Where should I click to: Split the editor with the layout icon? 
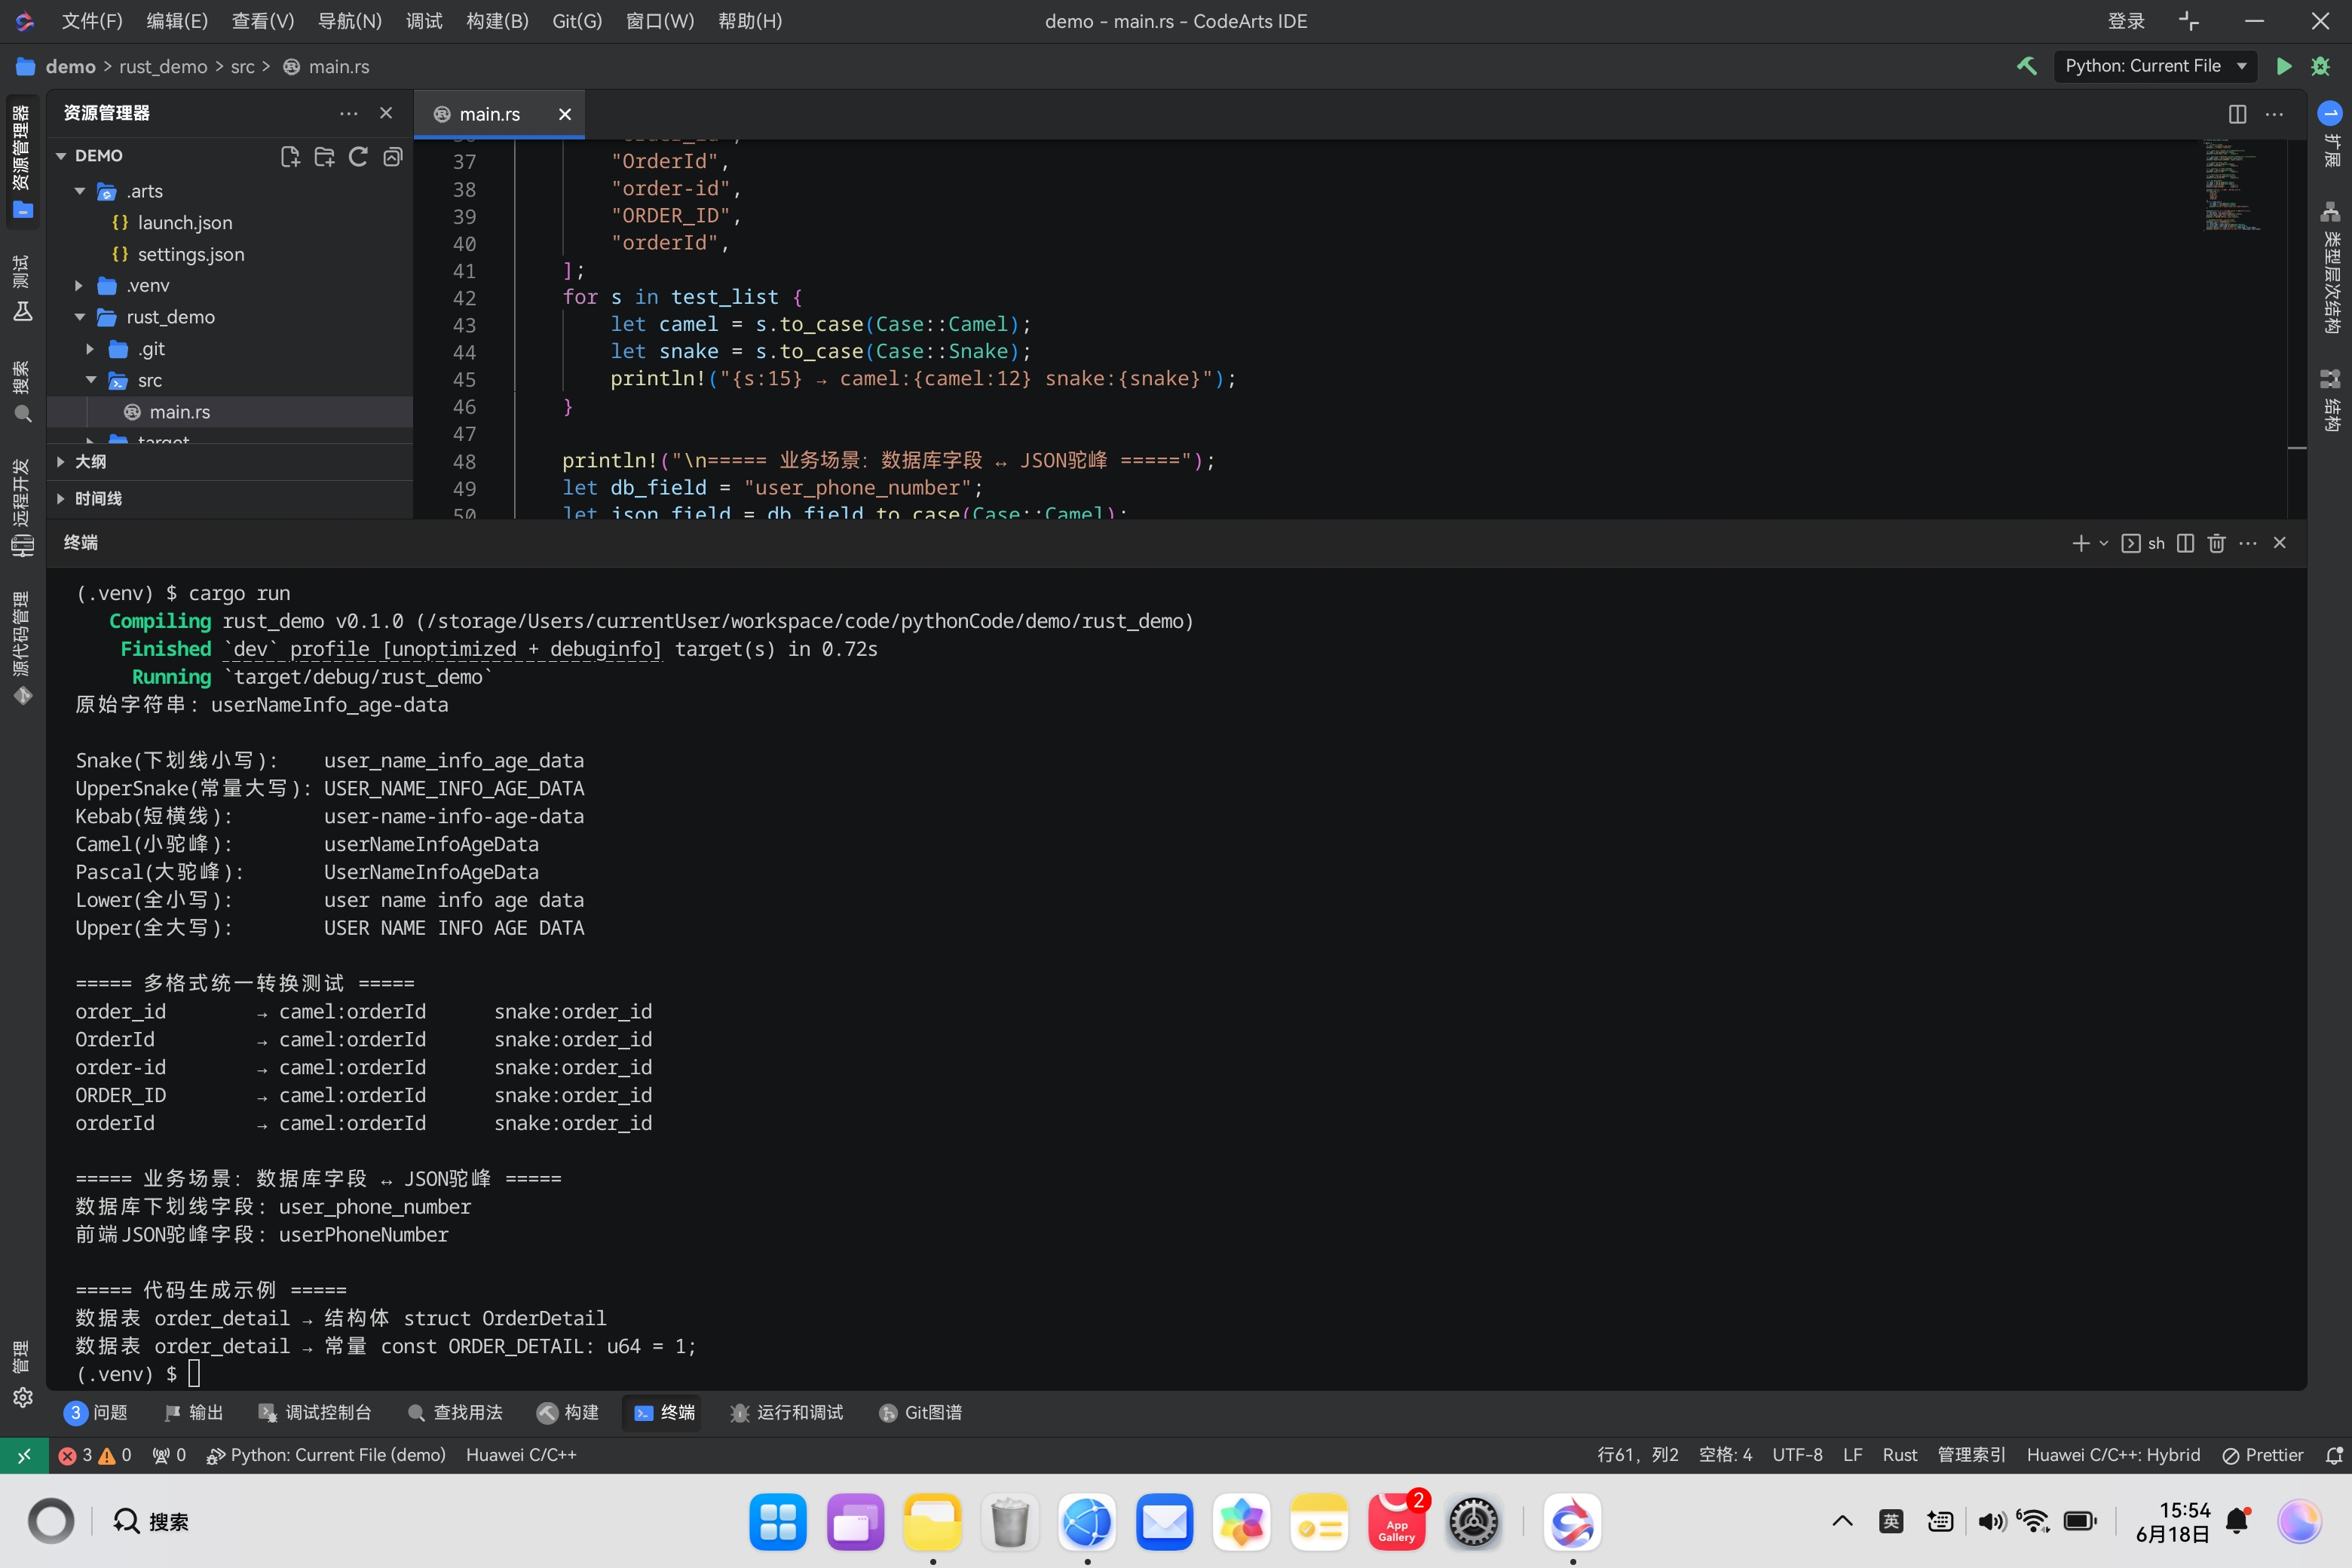click(2237, 114)
